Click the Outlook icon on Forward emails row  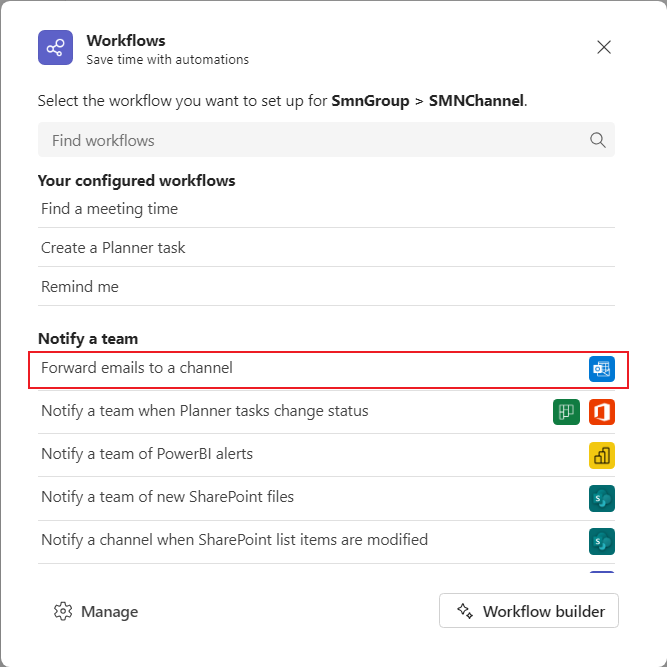click(x=601, y=369)
